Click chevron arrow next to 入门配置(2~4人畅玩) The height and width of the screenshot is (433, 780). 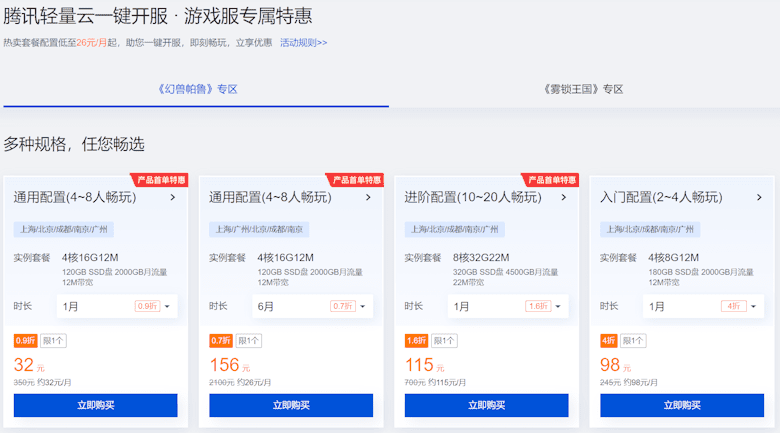[x=759, y=198]
